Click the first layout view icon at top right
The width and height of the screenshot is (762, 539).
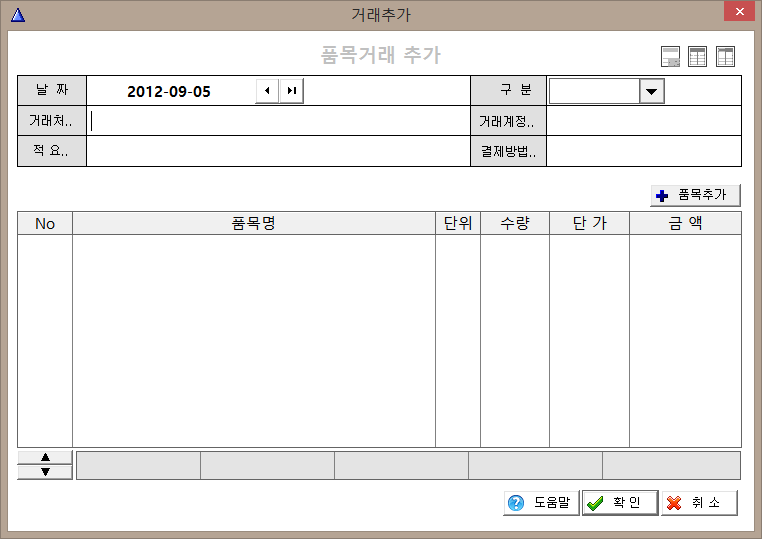click(671, 56)
